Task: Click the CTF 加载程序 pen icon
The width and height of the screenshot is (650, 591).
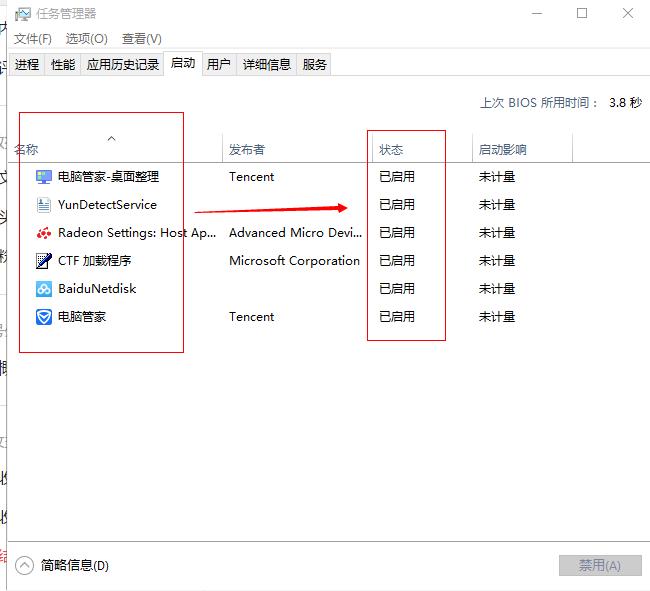Action: point(44,261)
